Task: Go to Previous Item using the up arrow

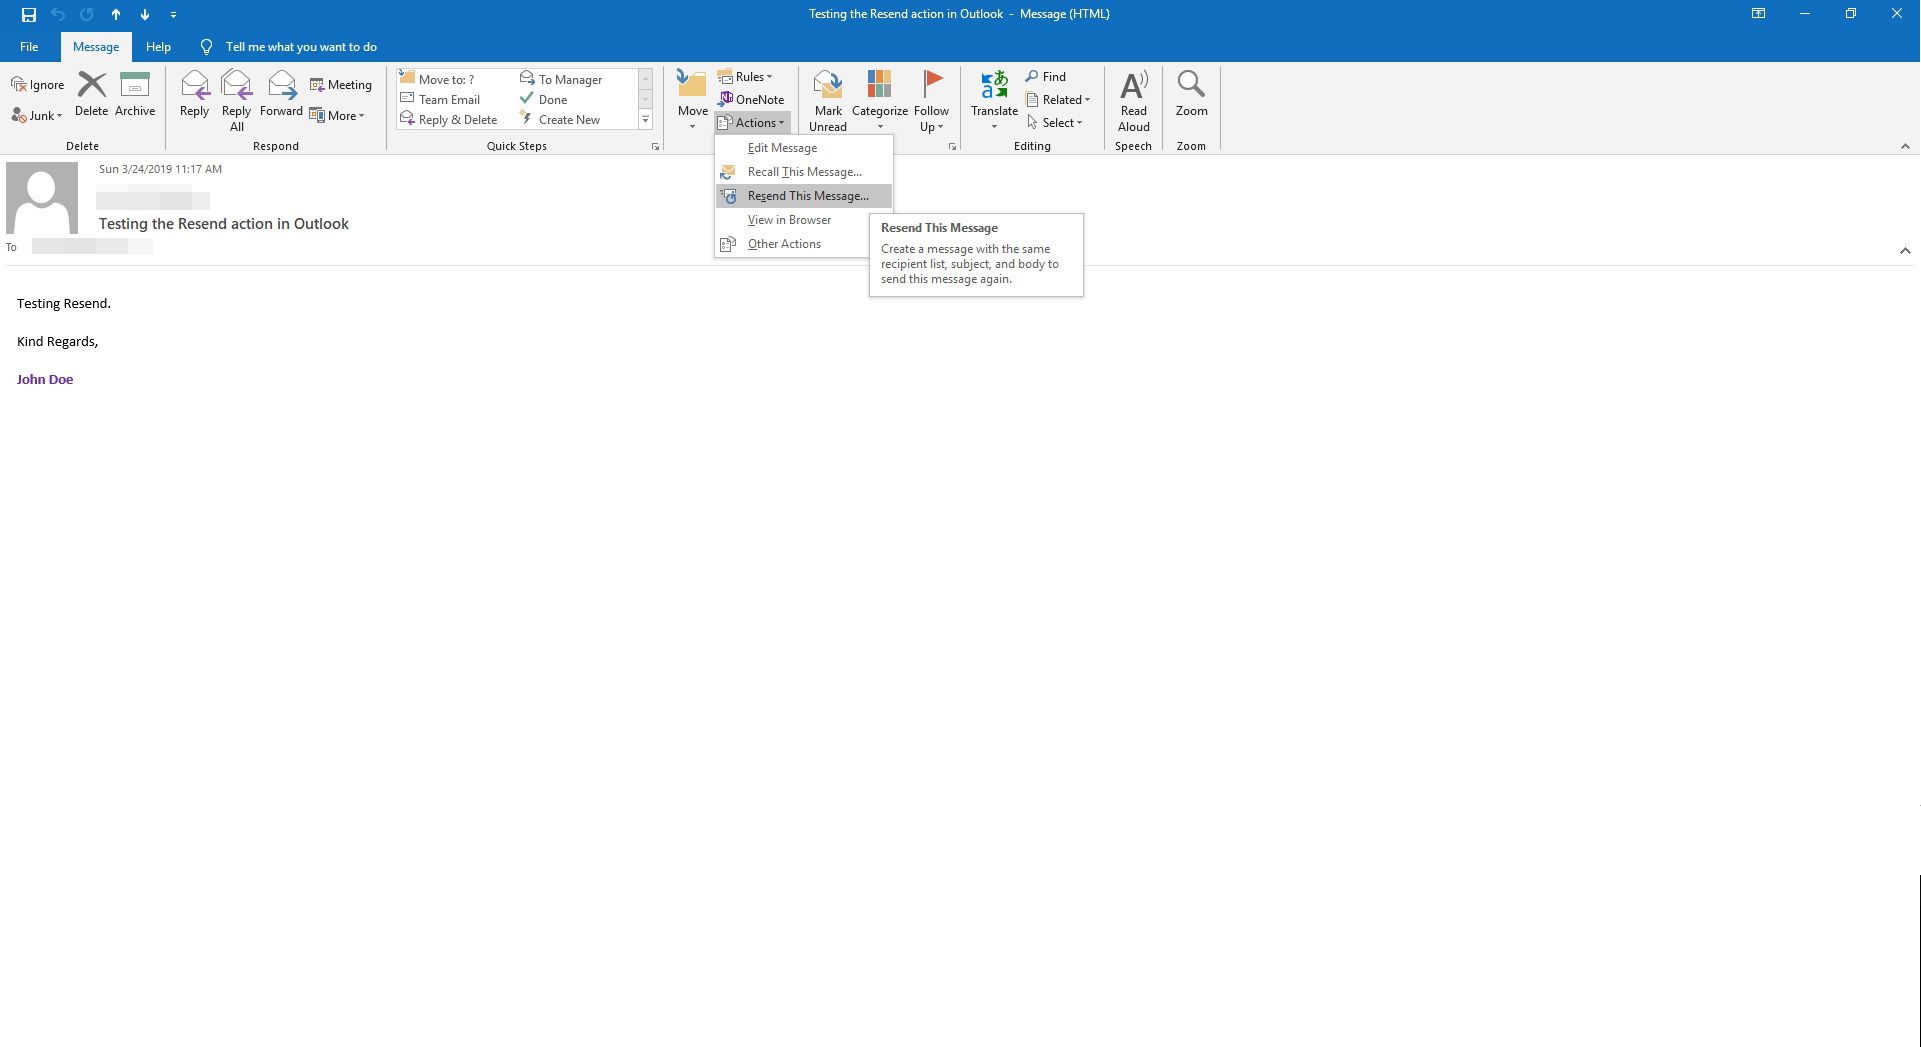Action: [116, 14]
